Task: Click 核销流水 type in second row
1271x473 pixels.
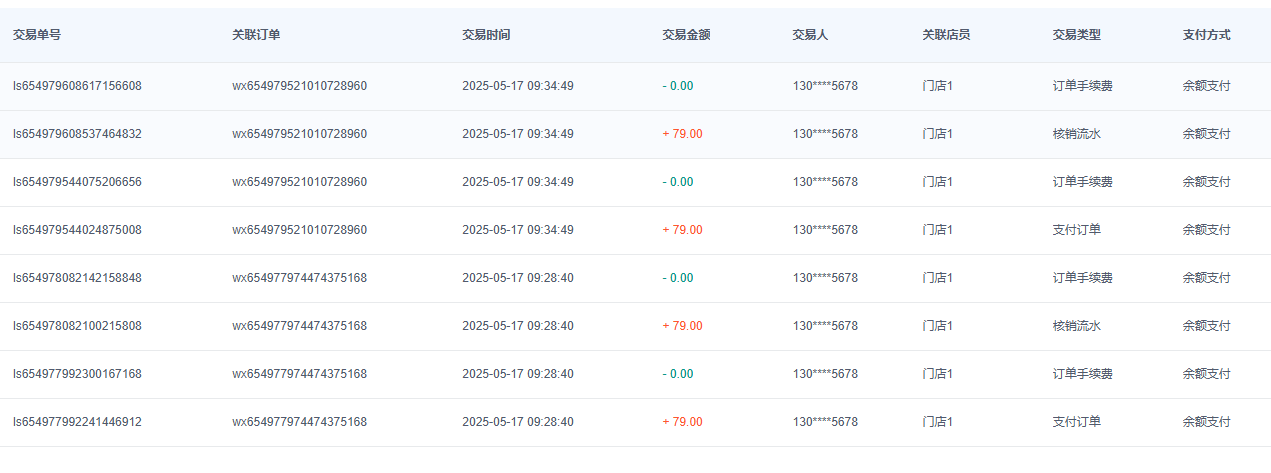Action: coord(1076,134)
